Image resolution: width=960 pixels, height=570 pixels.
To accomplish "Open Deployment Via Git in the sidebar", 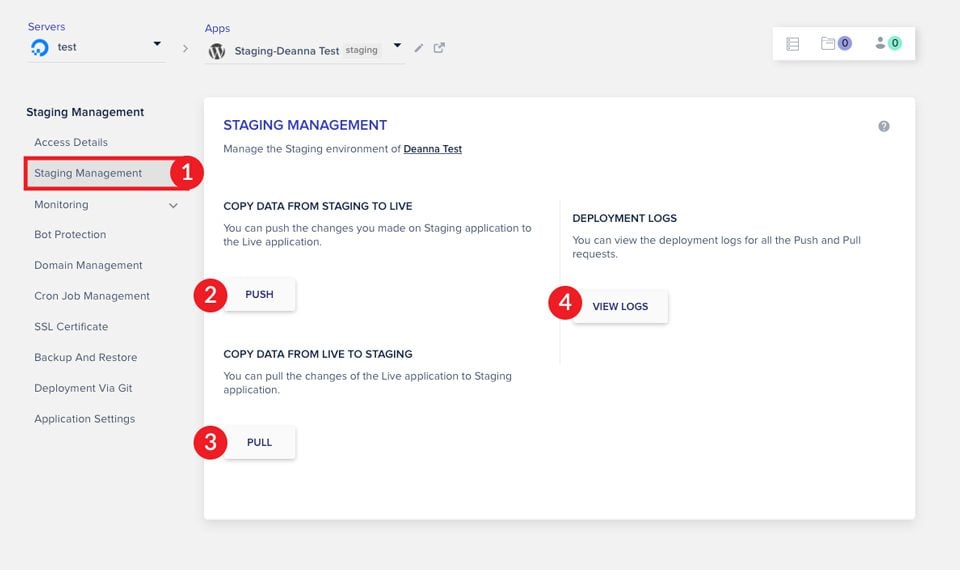I will tap(83, 388).
